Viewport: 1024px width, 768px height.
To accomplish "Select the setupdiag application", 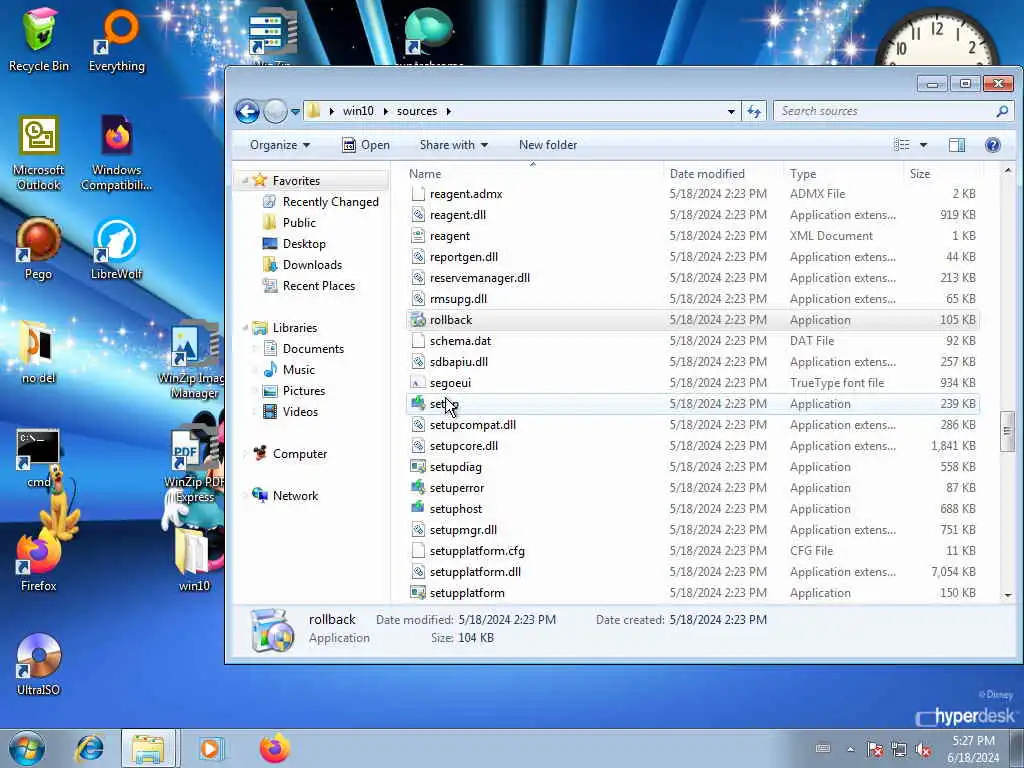I will click(692, 467).
